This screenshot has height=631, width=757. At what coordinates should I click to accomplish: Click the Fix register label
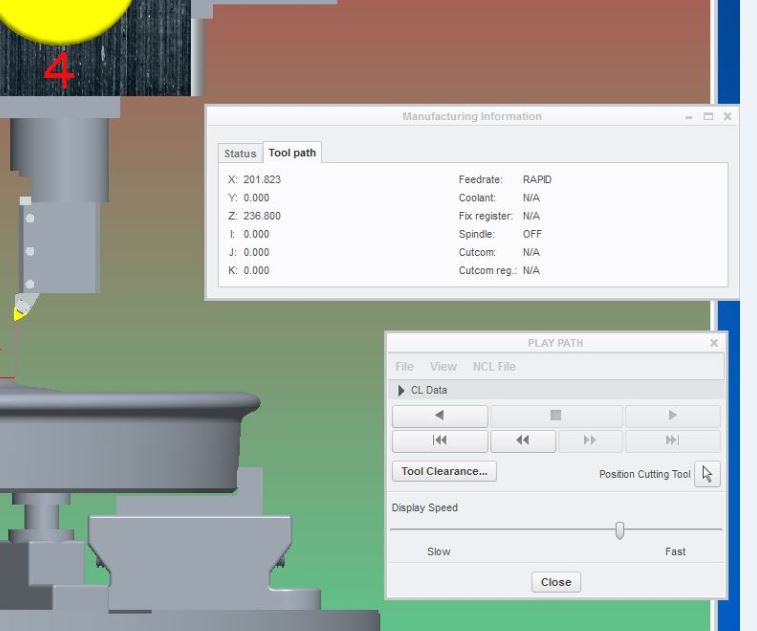pos(485,216)
